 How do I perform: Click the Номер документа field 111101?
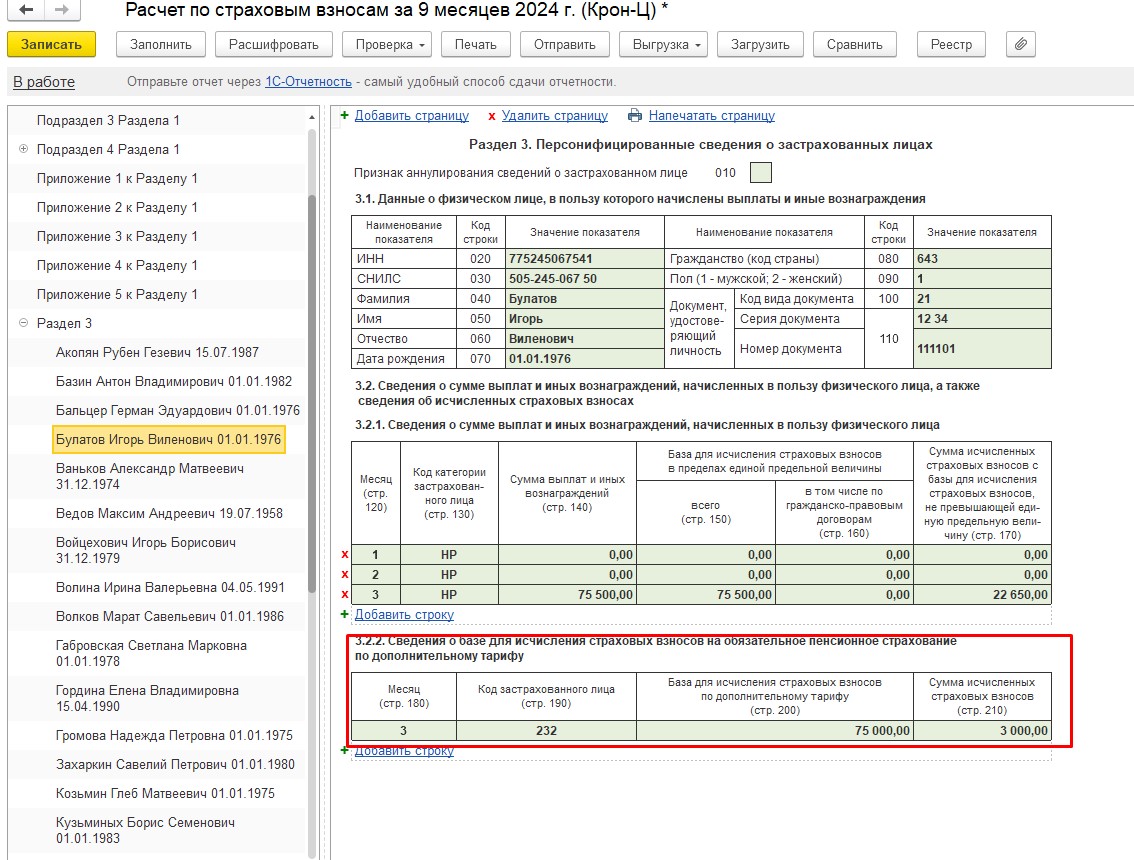click(x=982, y=349)
